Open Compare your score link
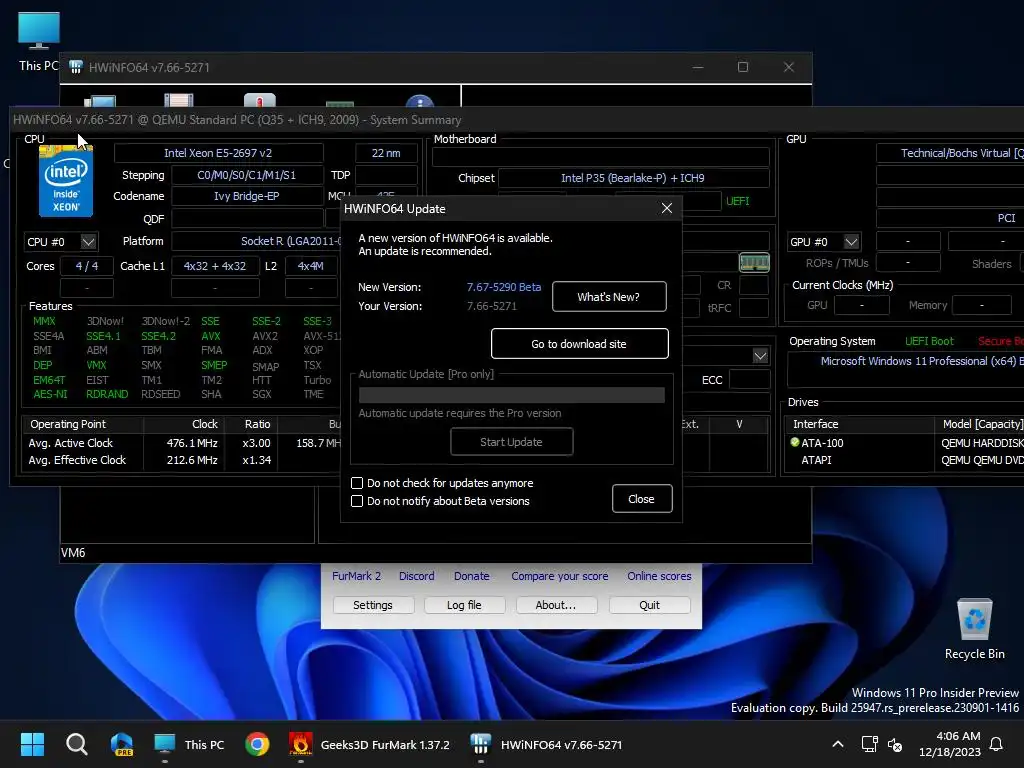Image resolution: width=1024 pixels, height=768 pixels. pyautogui.click(x=560, y=576)
